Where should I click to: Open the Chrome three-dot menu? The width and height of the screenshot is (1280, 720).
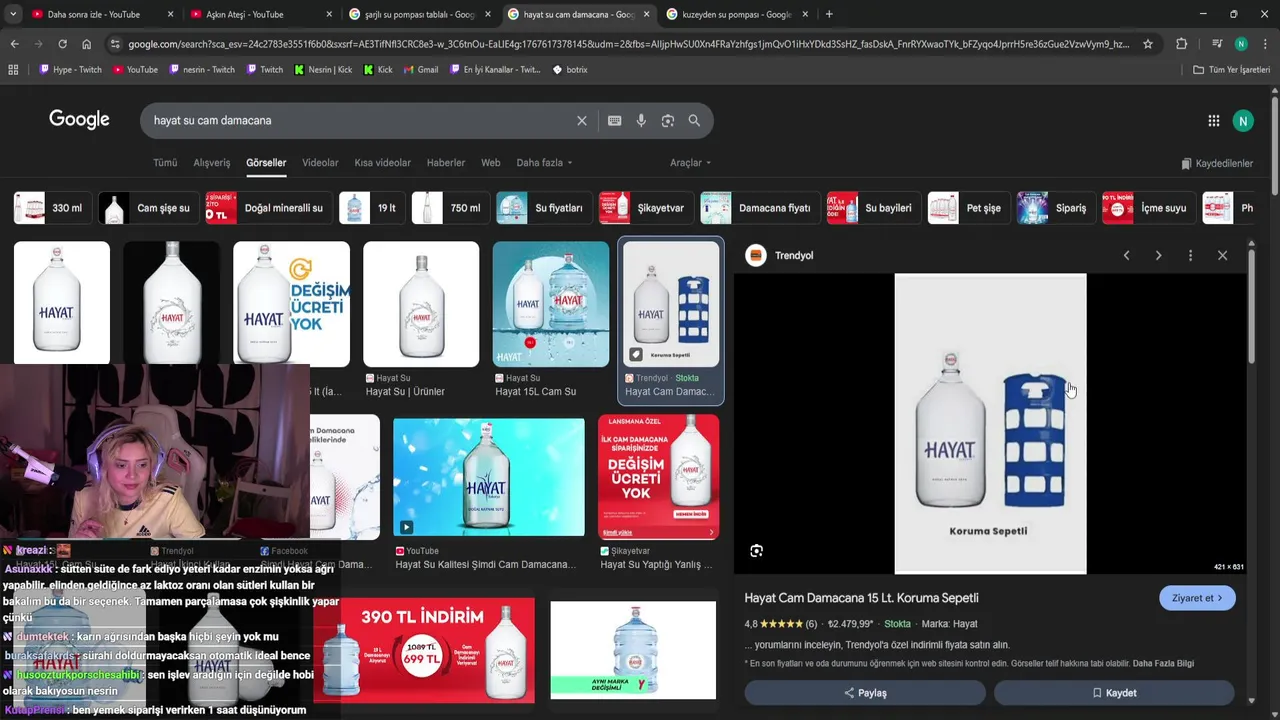coord(1266,44)
